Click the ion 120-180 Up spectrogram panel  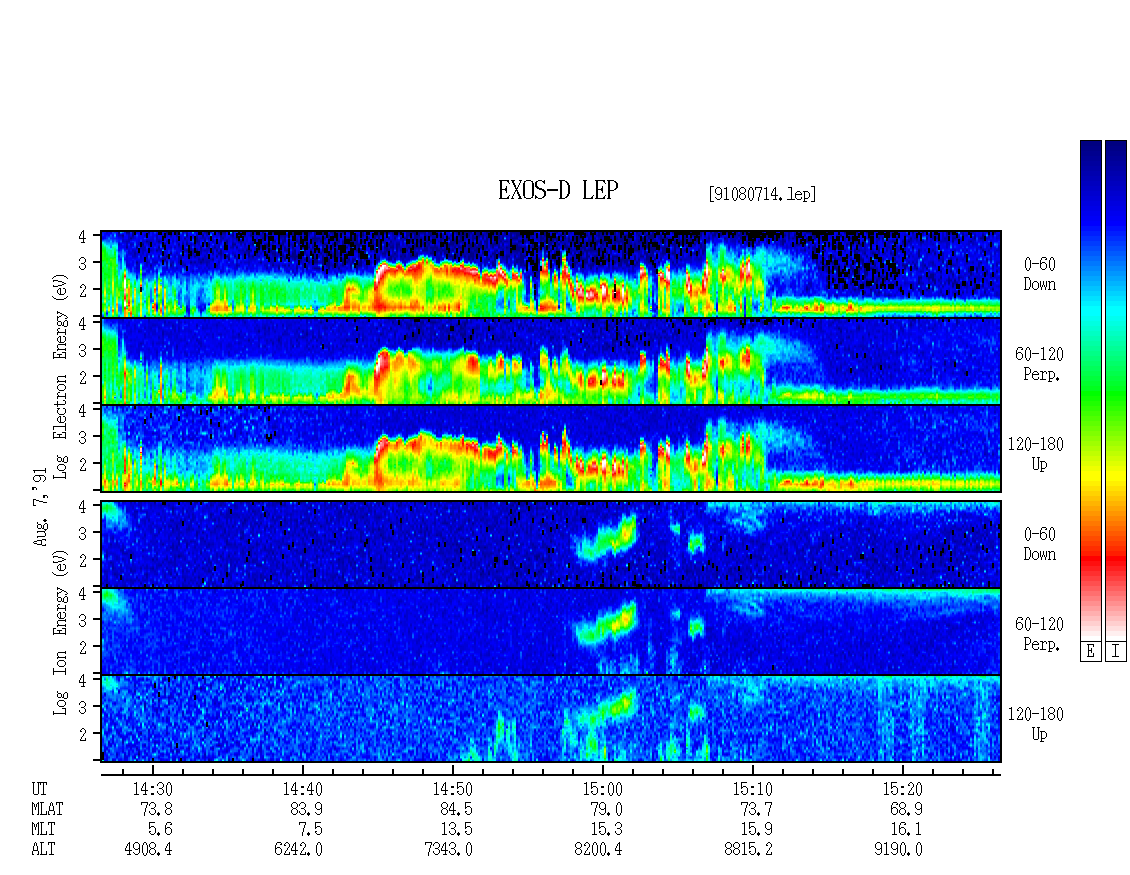coord(551,719)
